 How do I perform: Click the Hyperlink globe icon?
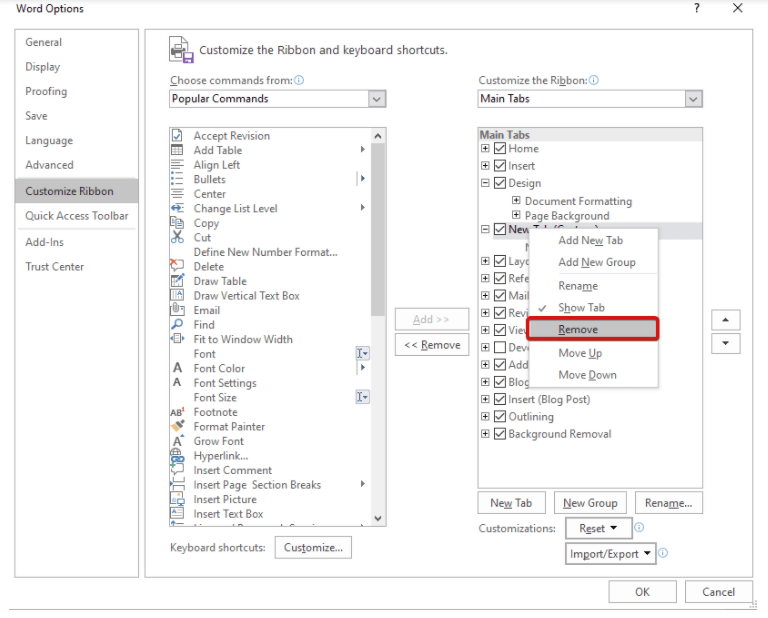[x=177, y=455]
